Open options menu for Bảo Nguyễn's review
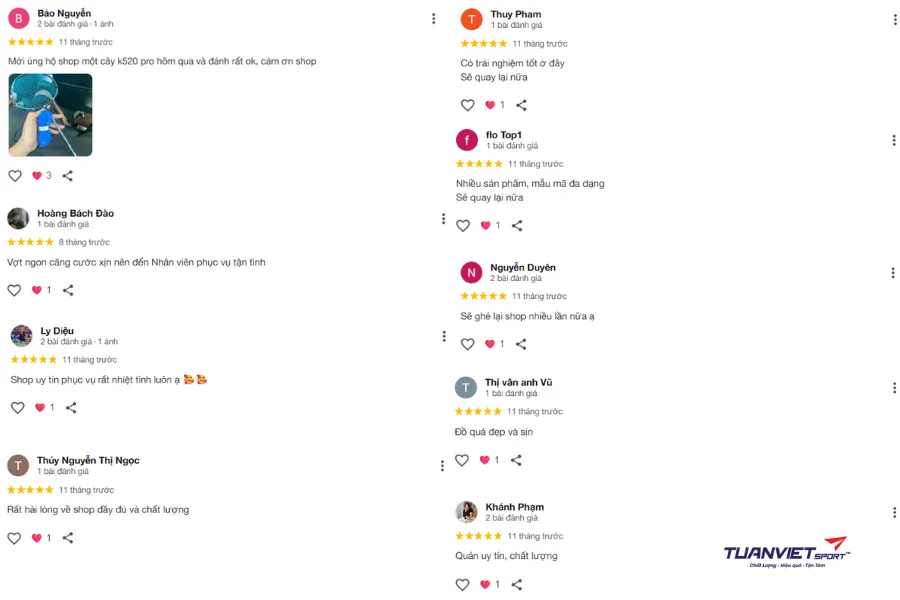The height and width of the screenshot is (600, 900). [433, 19]
